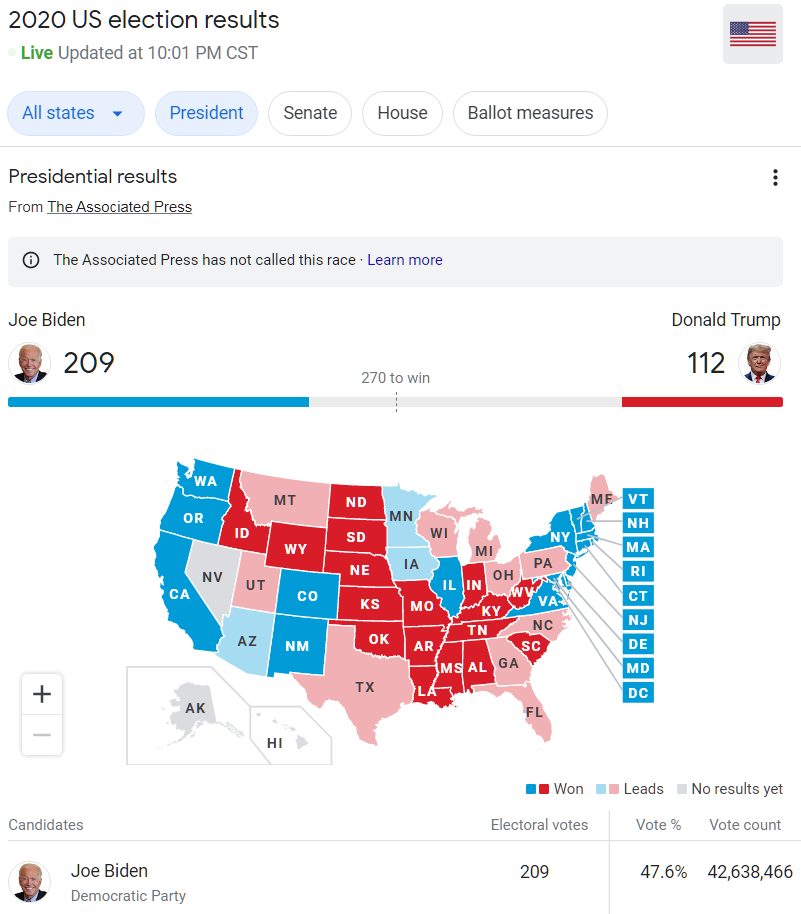Zoom in the map with plus button
The image size is (801, 914).
pyautogui.click(x=42, y=694)
